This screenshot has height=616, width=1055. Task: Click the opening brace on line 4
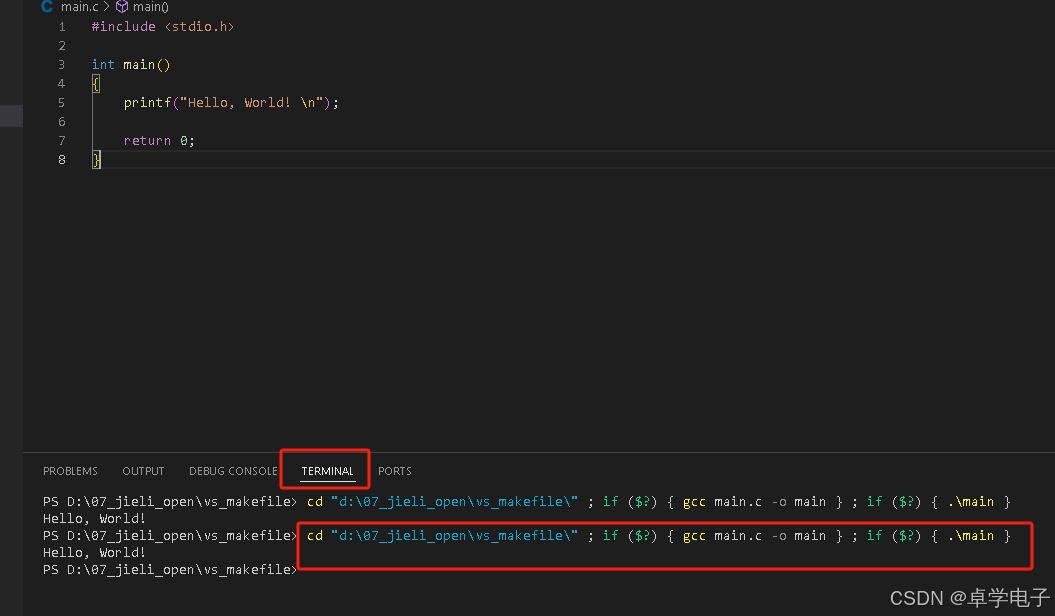96,83
